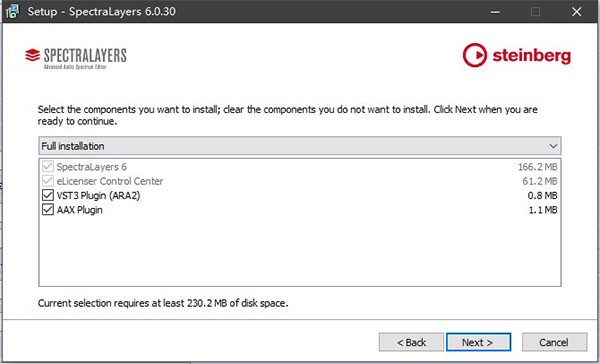The image size is (600, 364).
Task: Go back to previous setup page
Action: click(411, 342)
